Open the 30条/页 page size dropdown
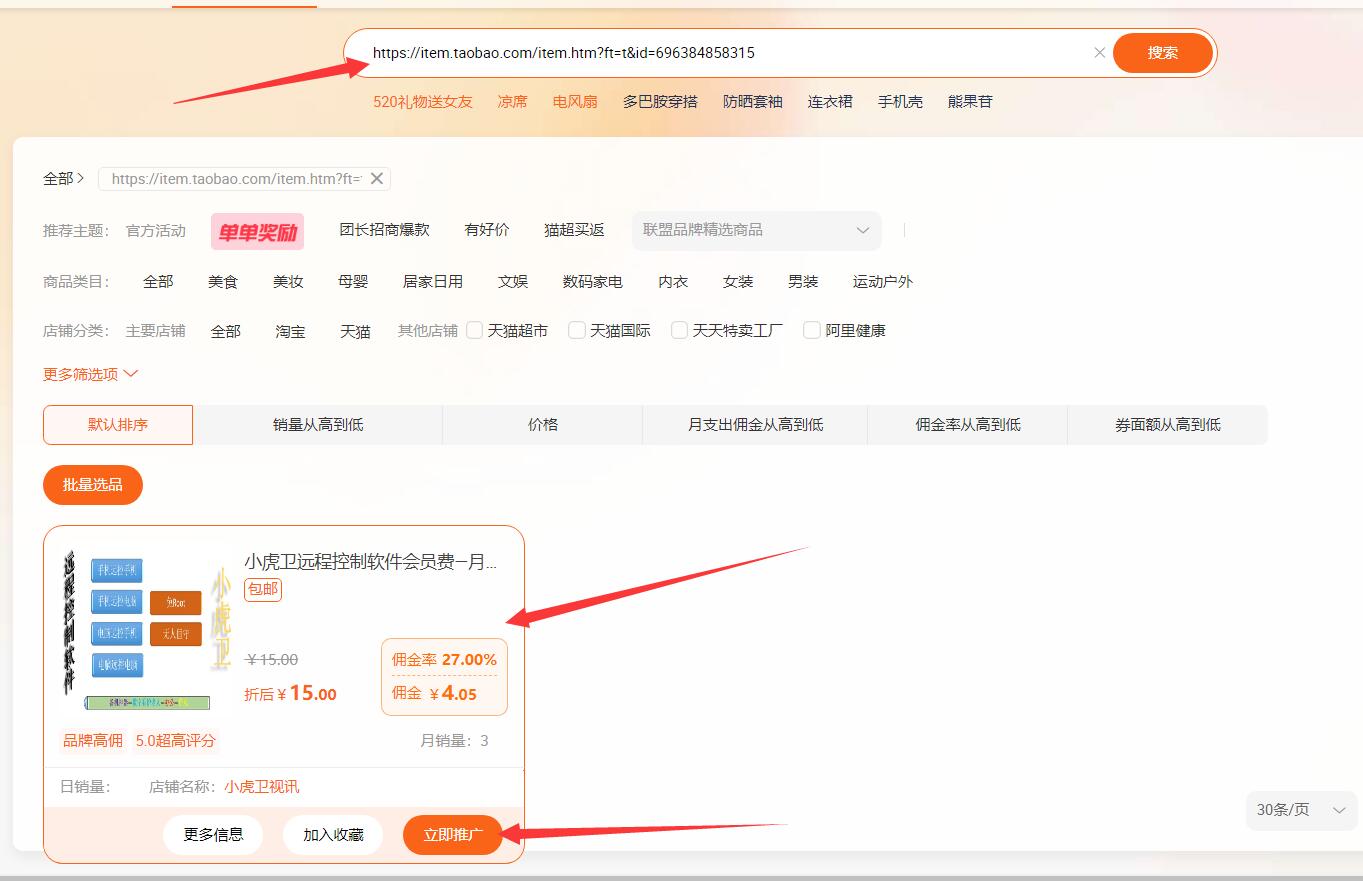The height and width of the screenshot is (881, 1363). [x=1301, y=810]
